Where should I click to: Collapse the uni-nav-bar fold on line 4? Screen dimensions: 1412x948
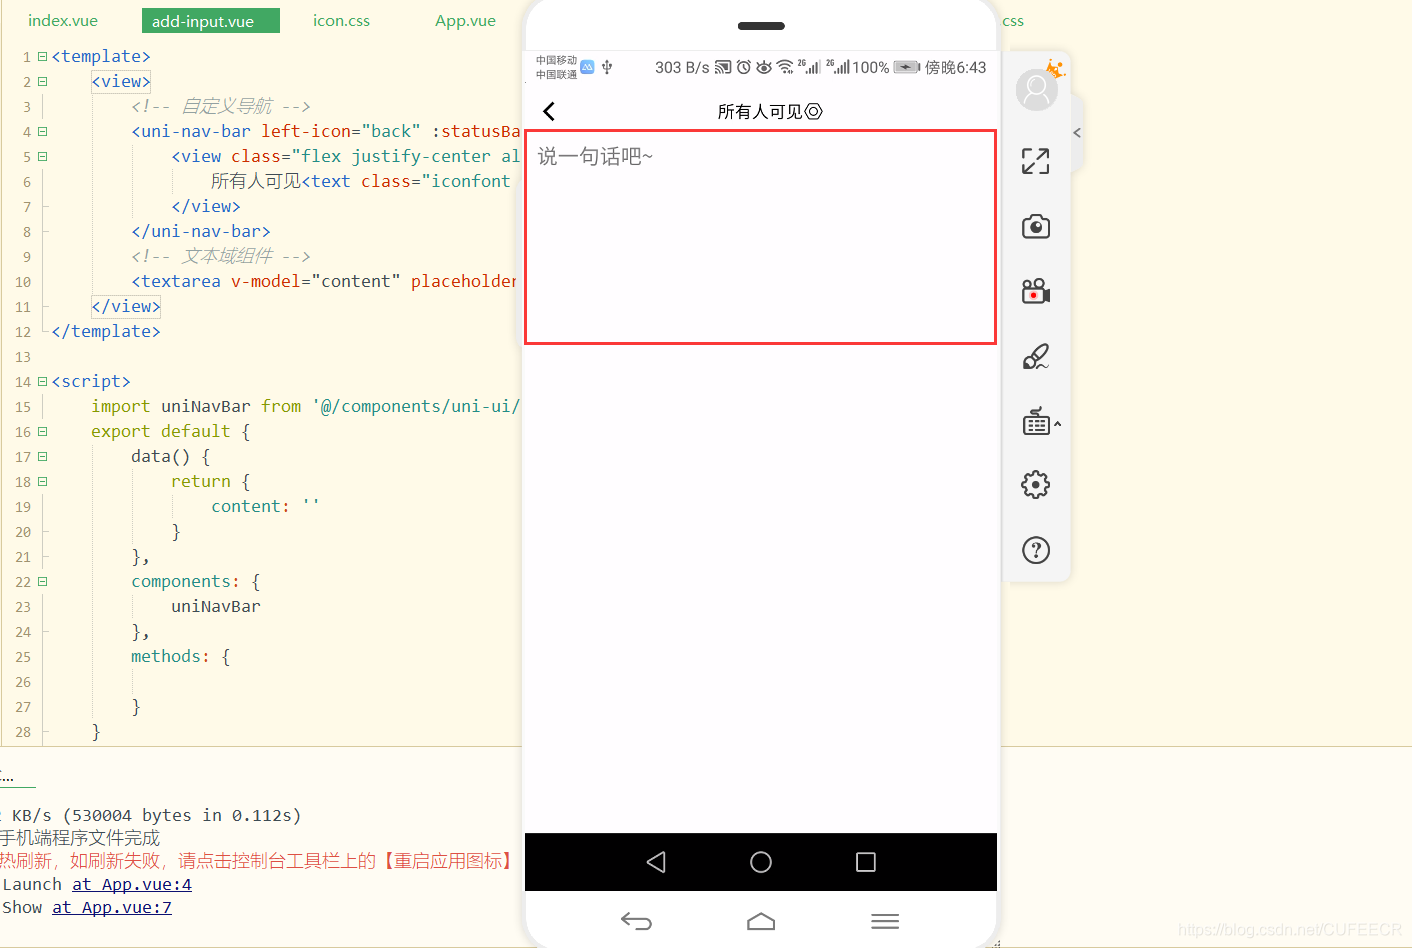click(x=42, y=132)
